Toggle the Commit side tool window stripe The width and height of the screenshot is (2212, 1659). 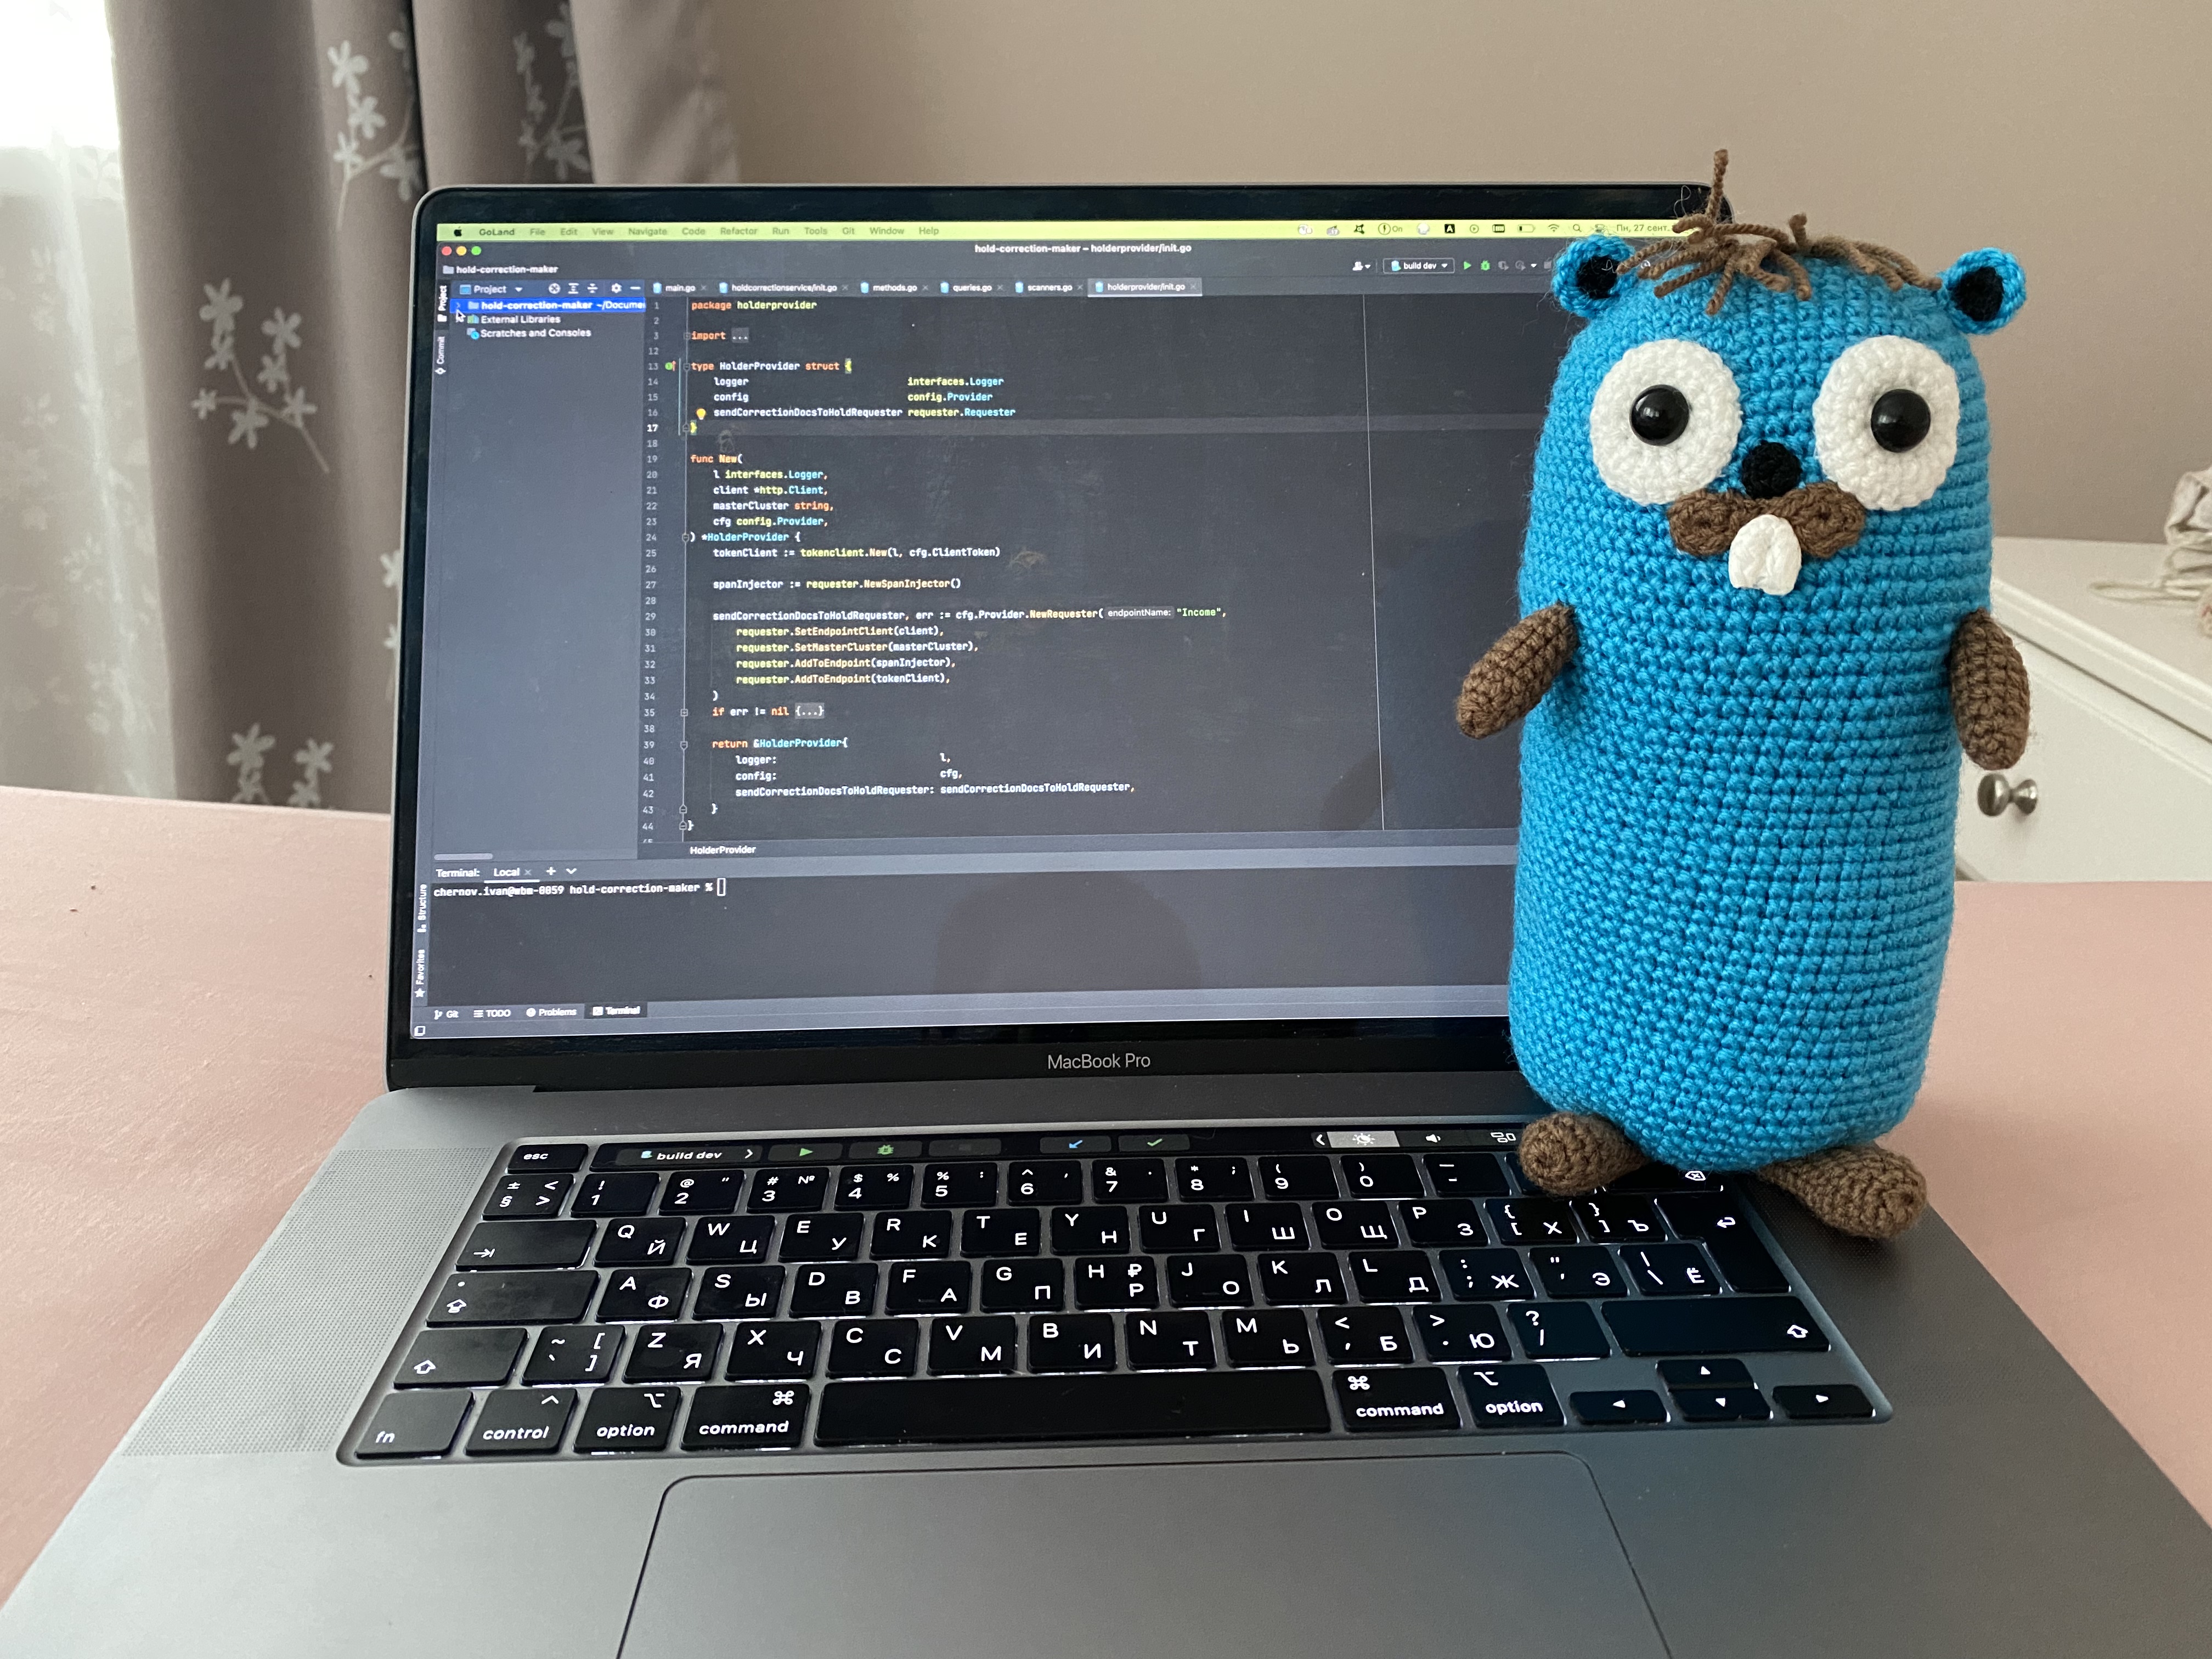point(441,354)
